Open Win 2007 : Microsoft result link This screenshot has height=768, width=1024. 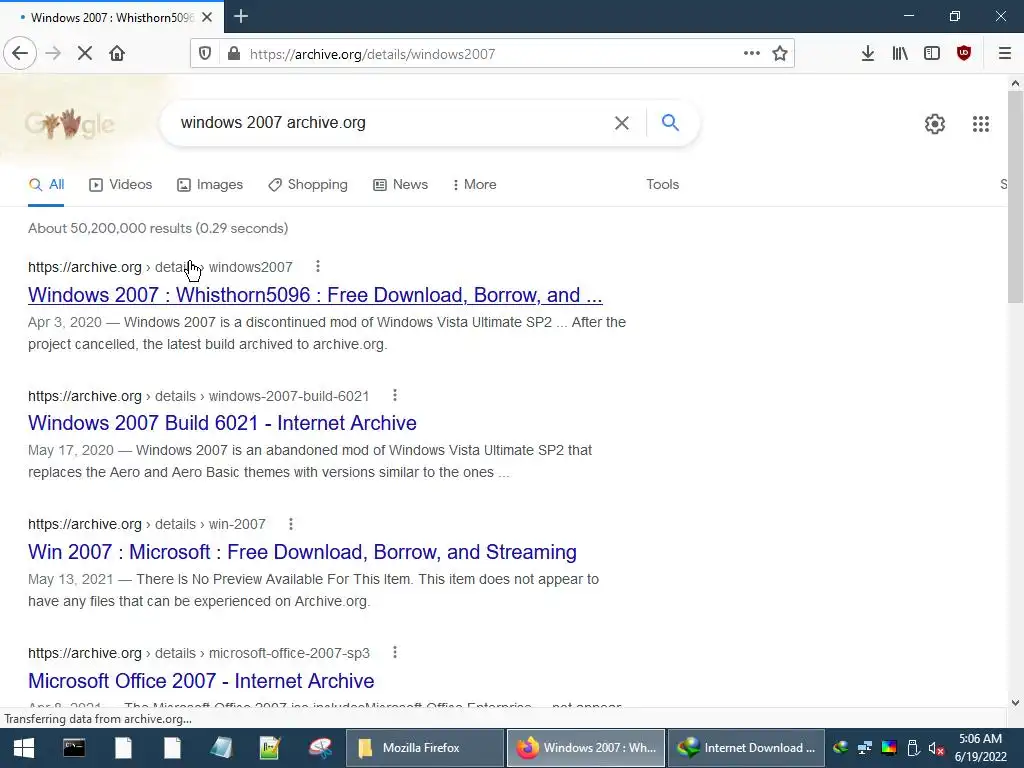coord(302,552)
